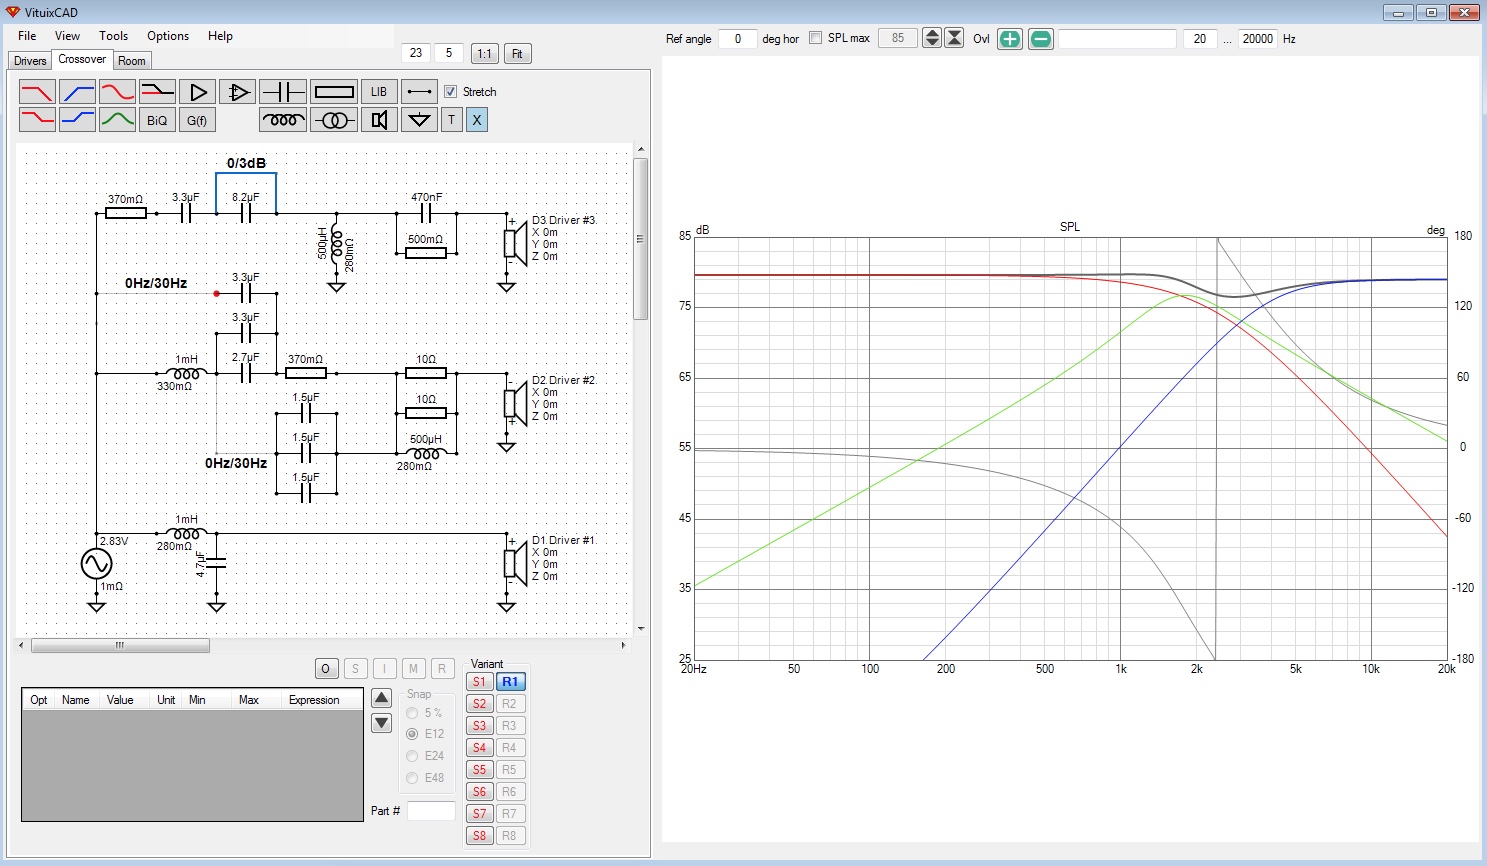Screen dimensions: 1487x866
Task: Click the 20000 Hz upper frequency field
Action: tap(1258, 39)
